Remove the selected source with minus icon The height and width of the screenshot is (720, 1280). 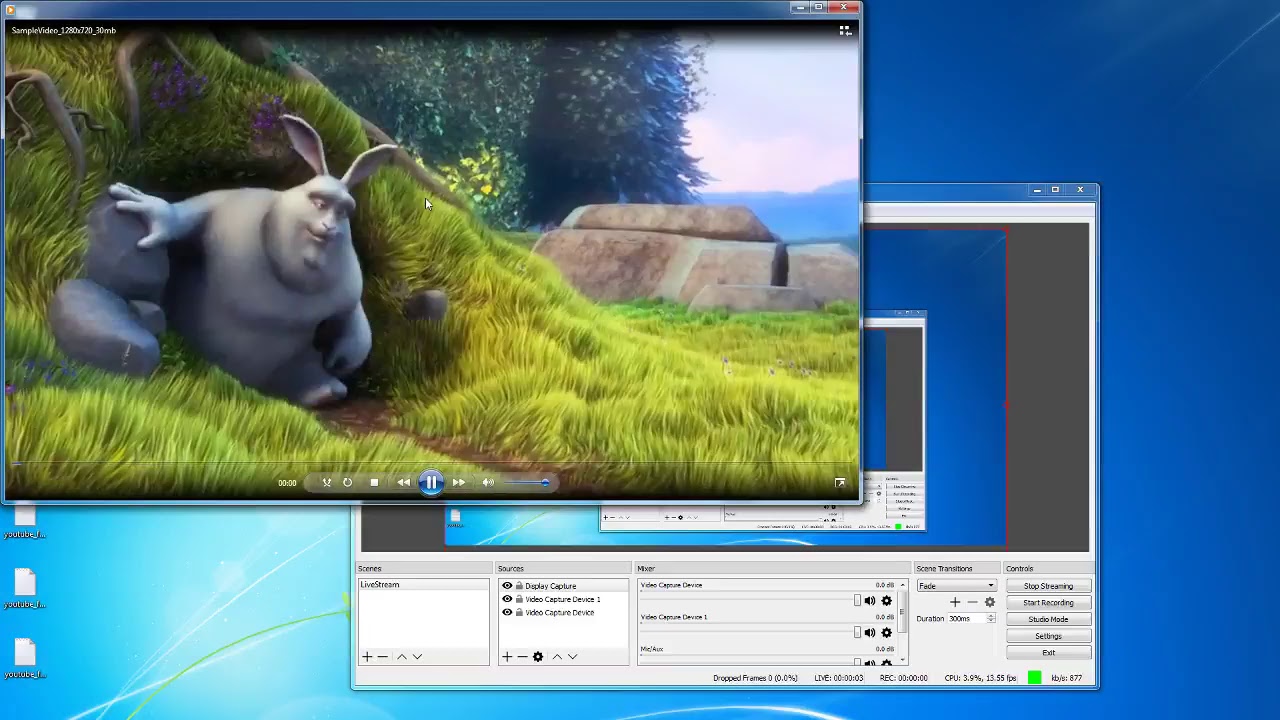point(522,657)
